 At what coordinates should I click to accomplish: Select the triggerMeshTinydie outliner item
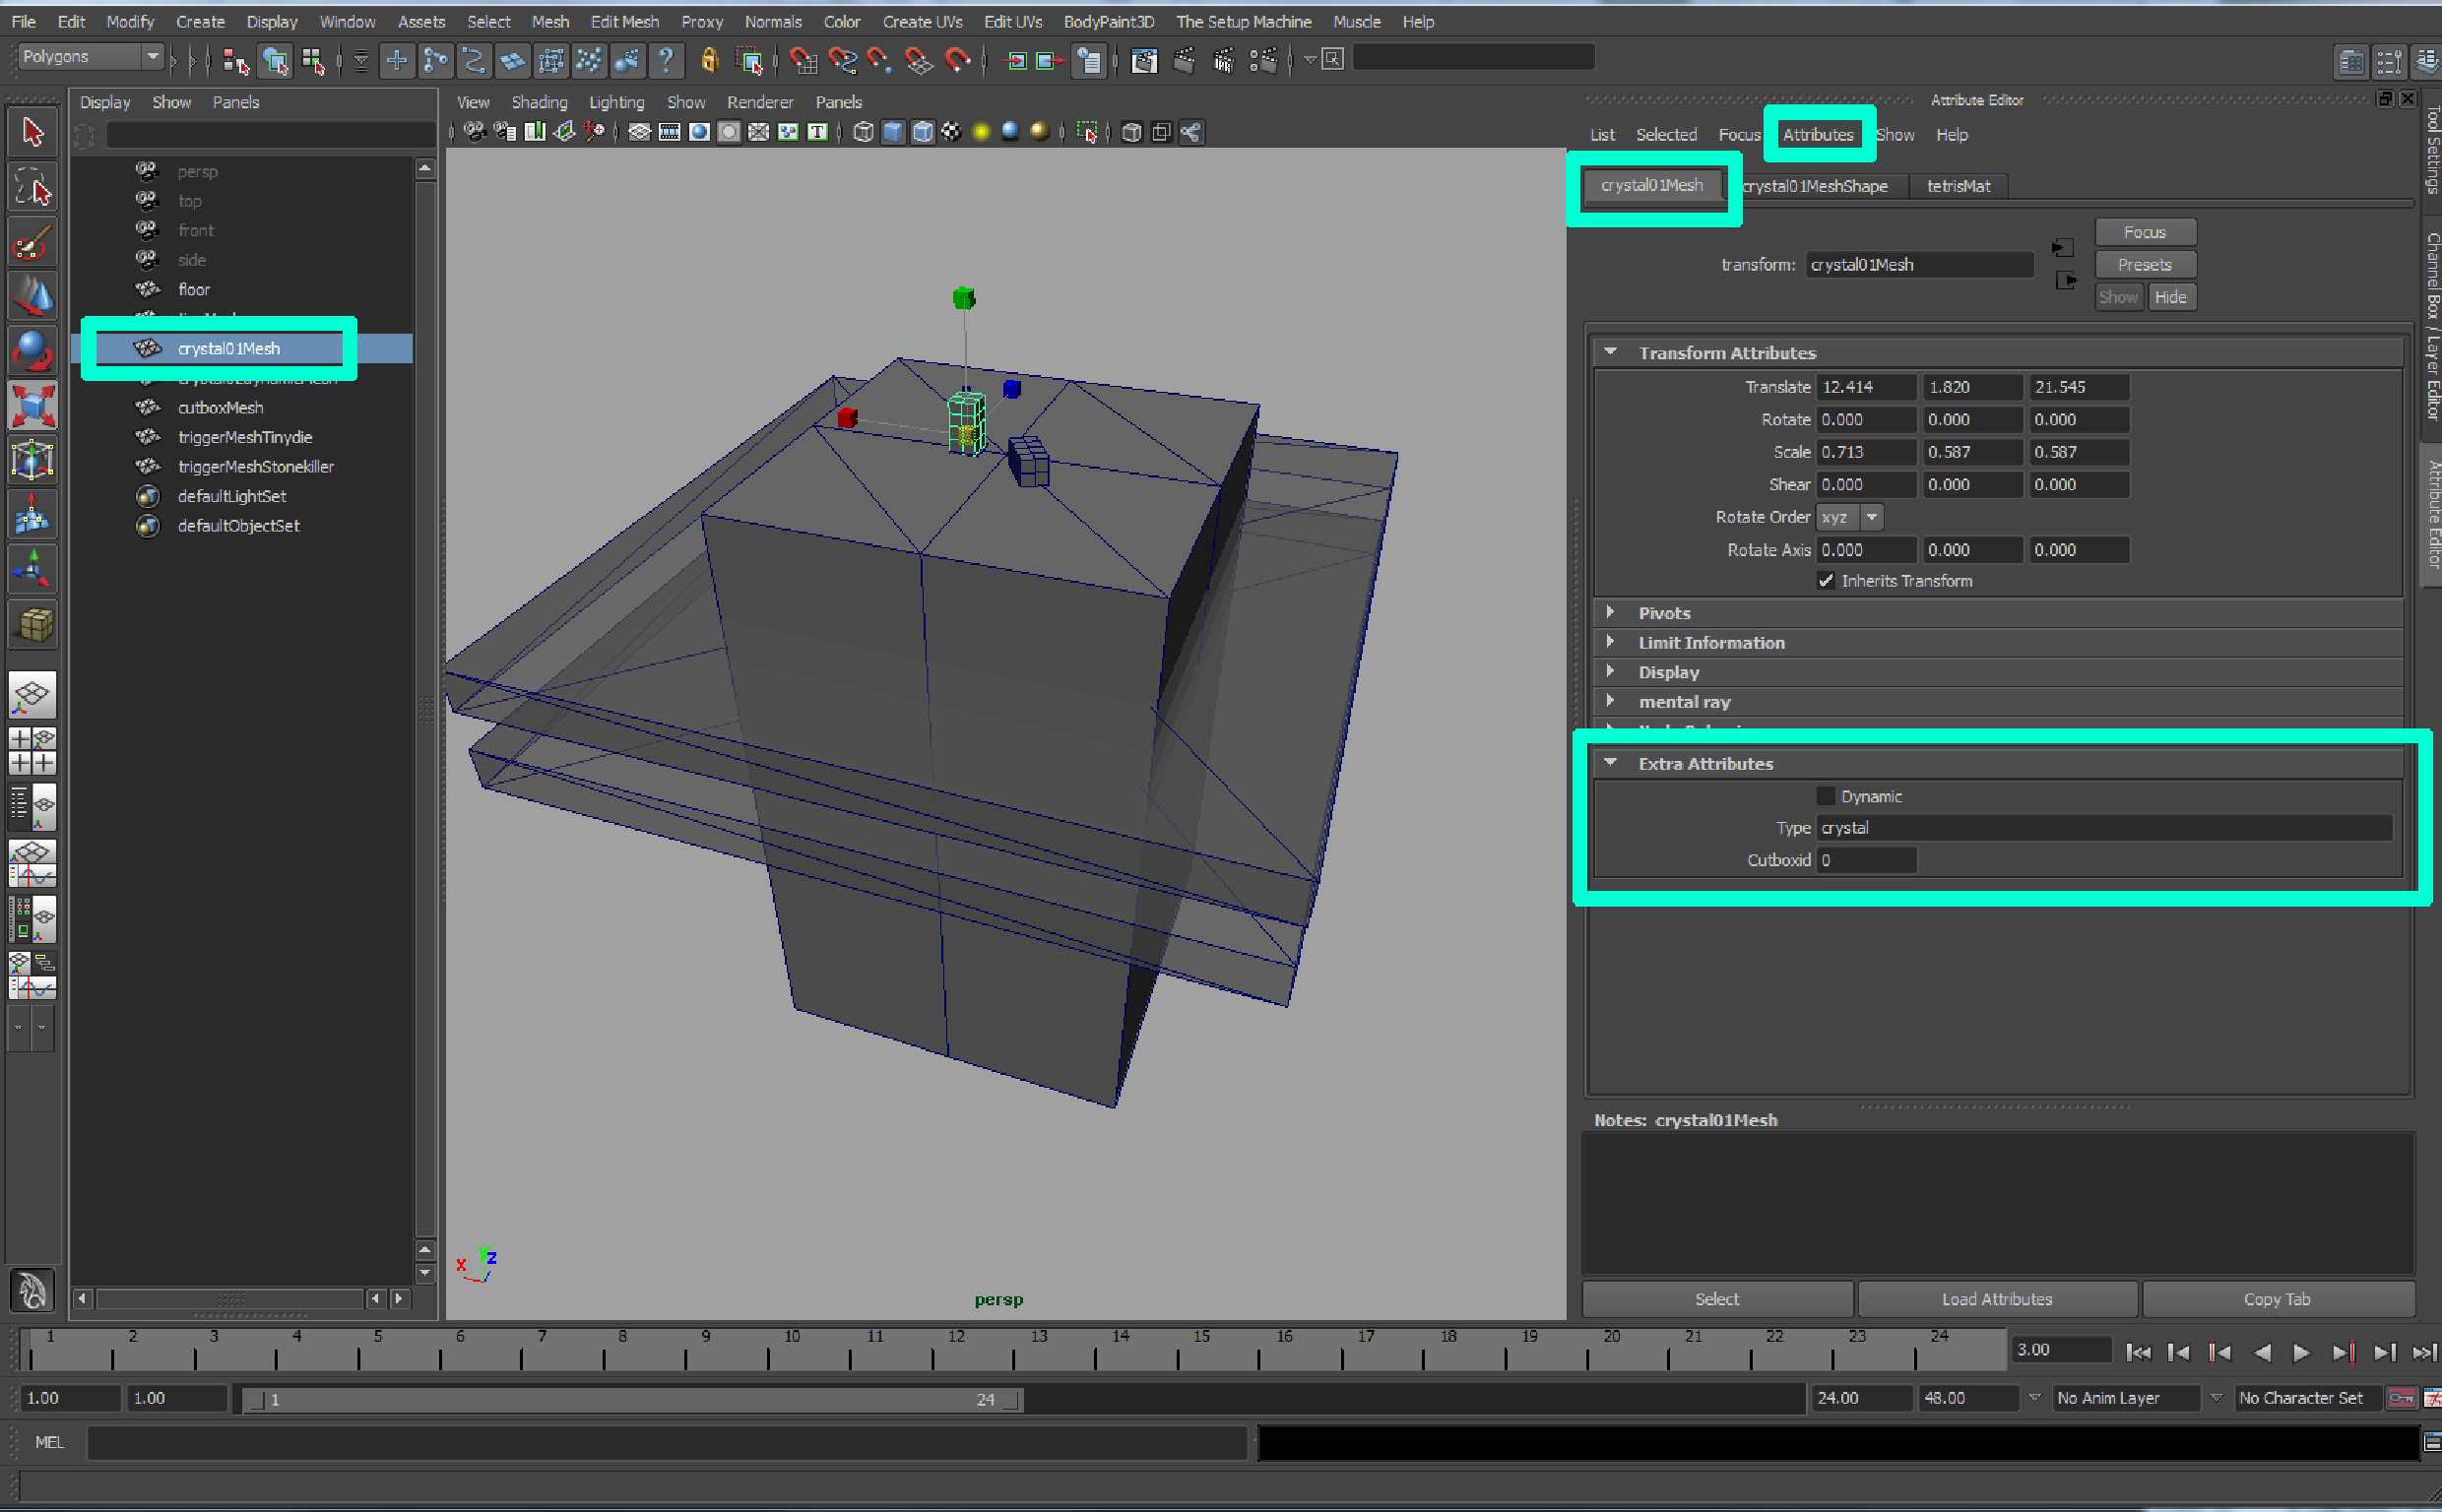coord(244,437)
